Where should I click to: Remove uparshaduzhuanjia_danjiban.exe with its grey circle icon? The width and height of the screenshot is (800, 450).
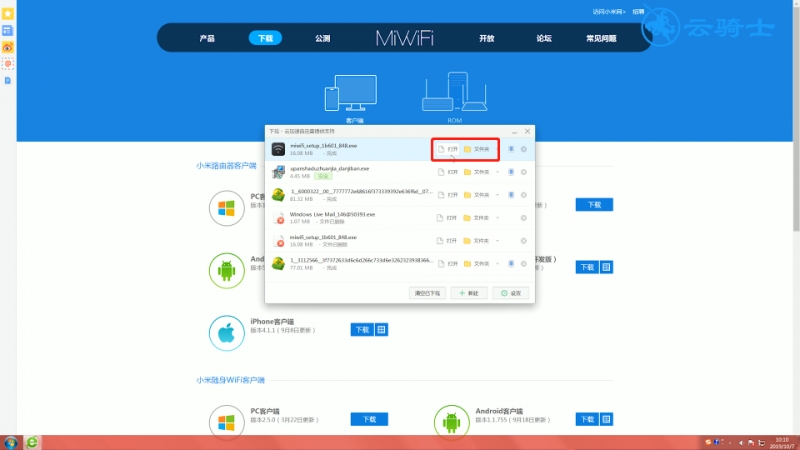pyautogui.click(x=523, y=172)
